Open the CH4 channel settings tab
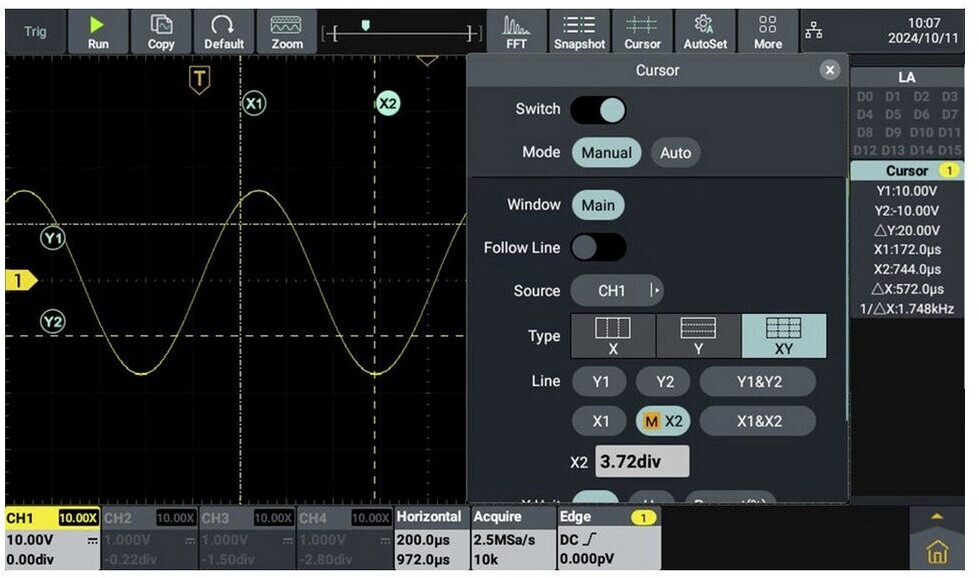This screenshot has width=979, height=578. pos(345,538)
